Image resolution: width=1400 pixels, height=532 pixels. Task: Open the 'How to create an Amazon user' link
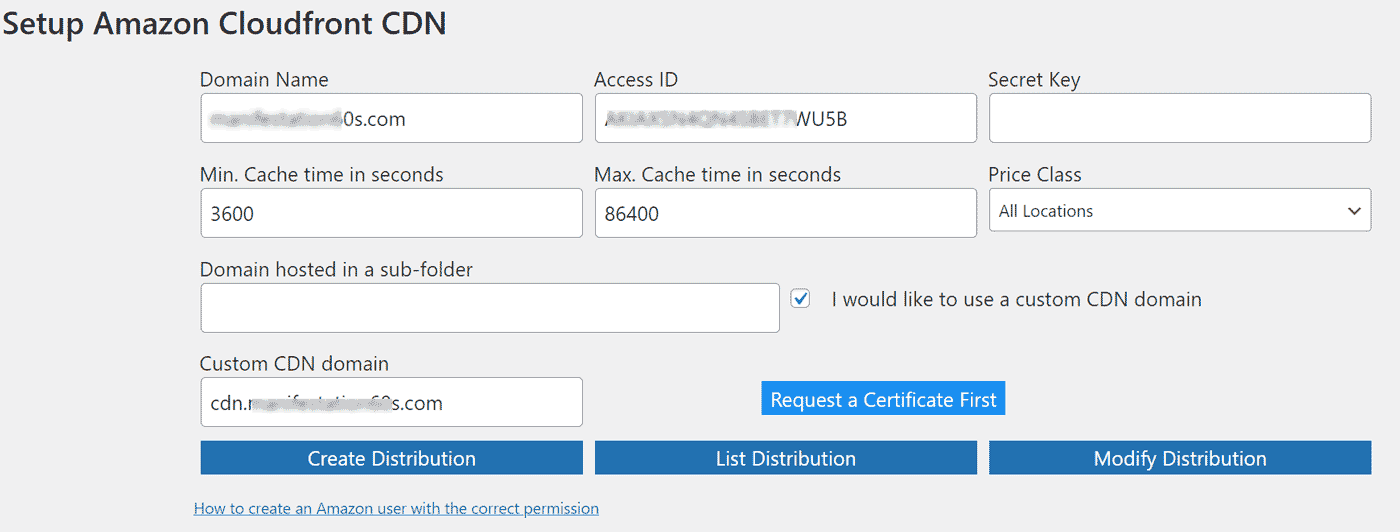tap(396, 508)
